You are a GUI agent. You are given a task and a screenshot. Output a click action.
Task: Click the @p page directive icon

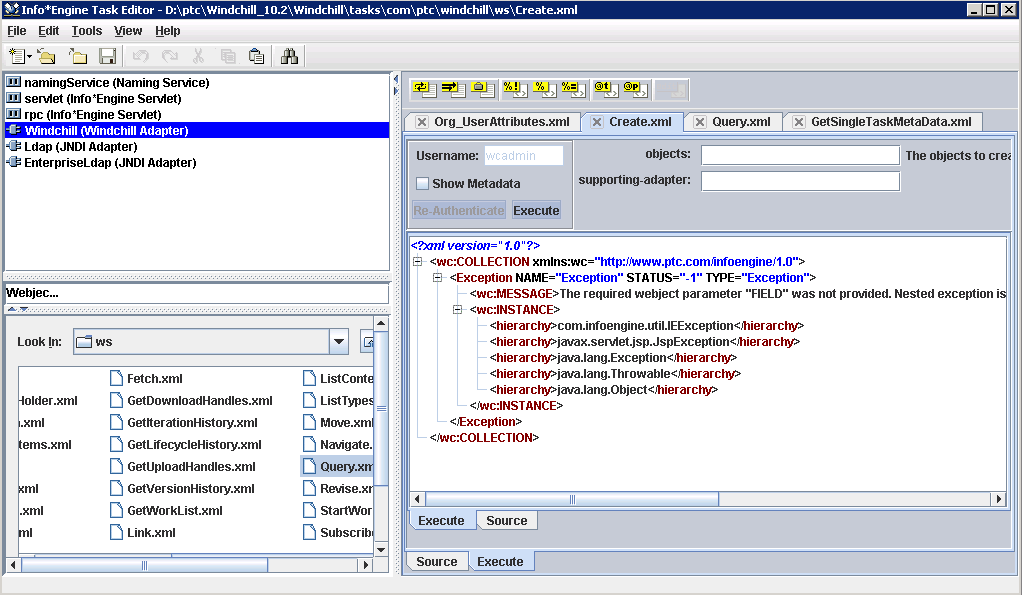635,89
